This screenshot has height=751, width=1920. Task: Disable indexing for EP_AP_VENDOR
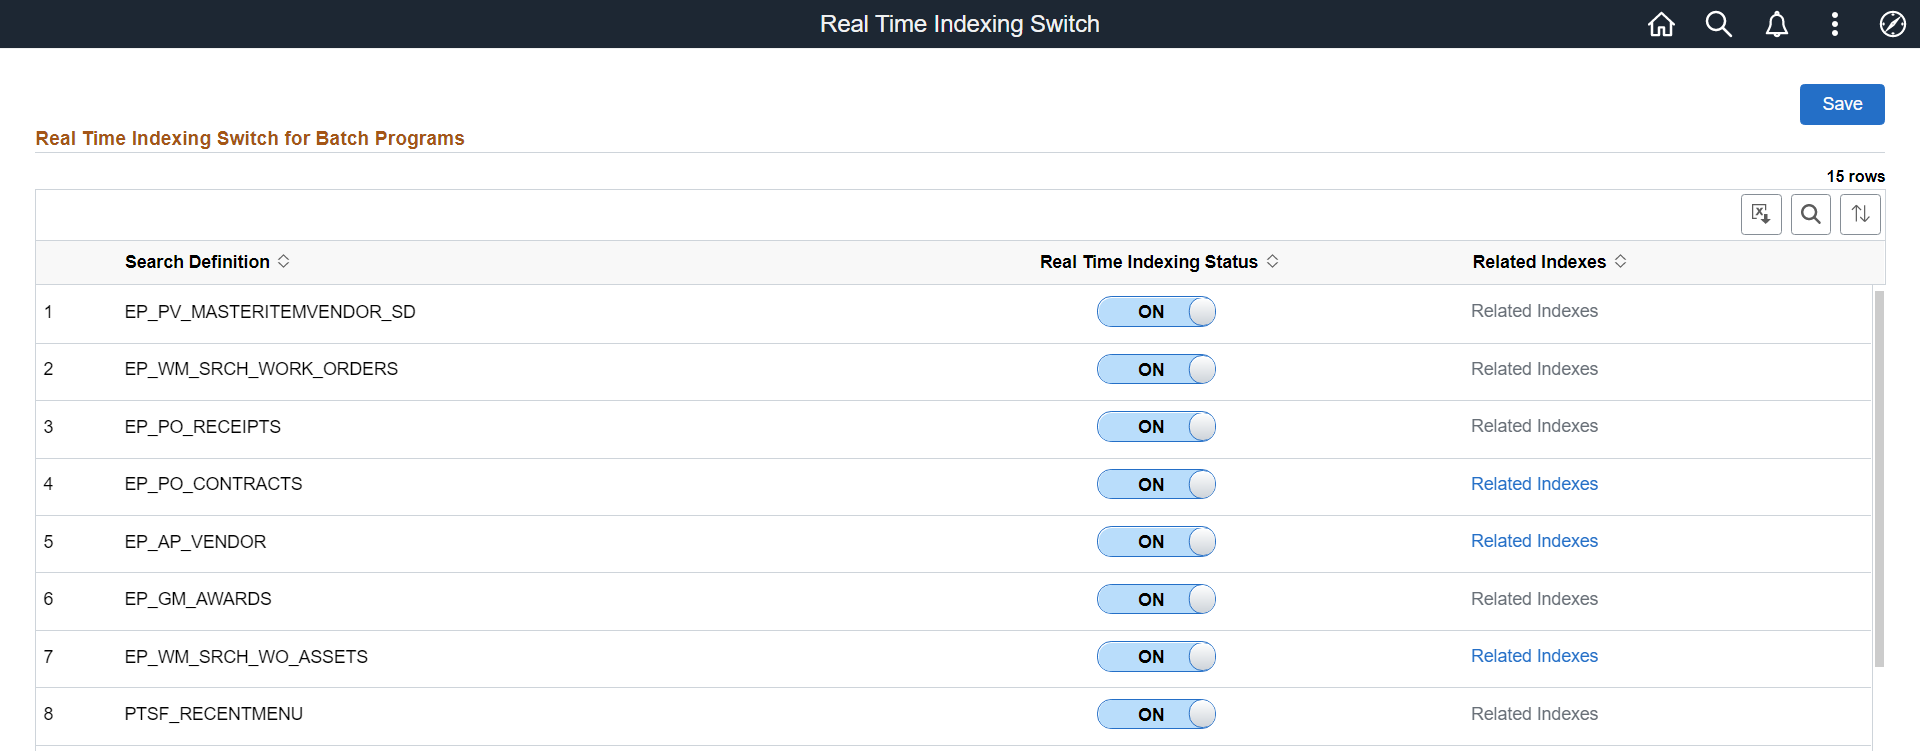(1156, 542)
